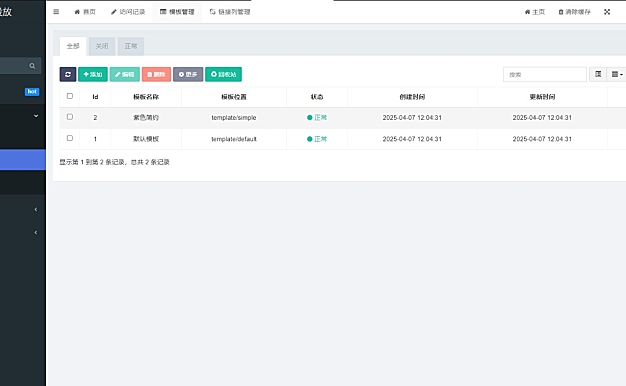Show 全部 (all) status filter tab
The height and width of the screenshot is (386, 626).
coord(73,46)
